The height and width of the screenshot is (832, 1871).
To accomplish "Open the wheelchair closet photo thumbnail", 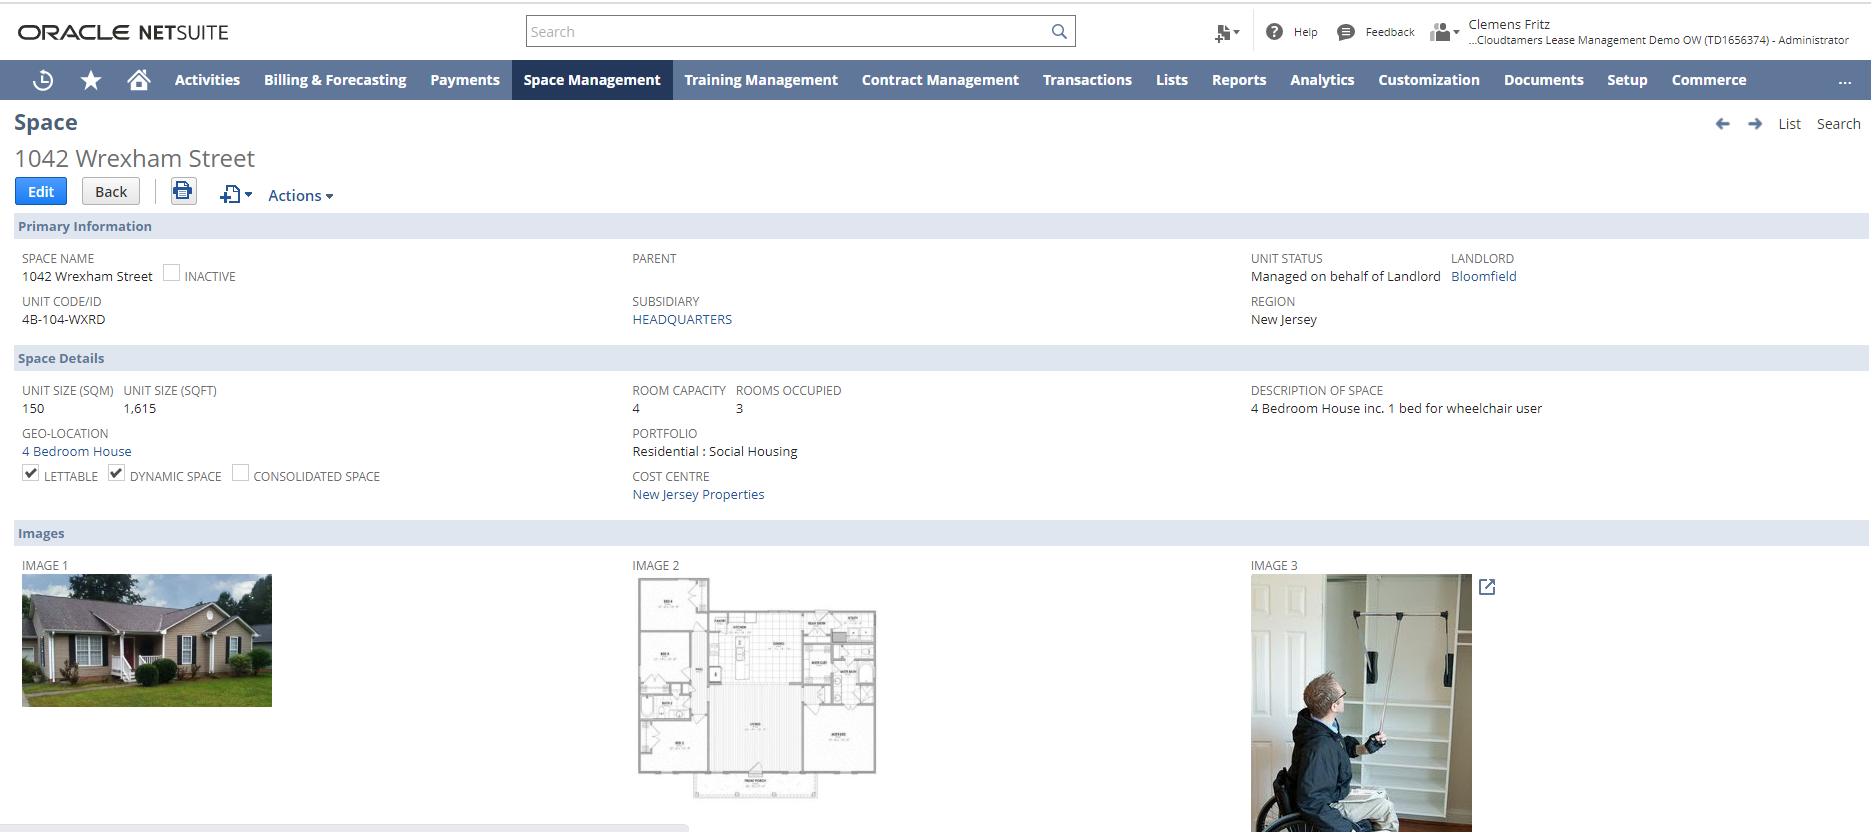I will 1361,703.
